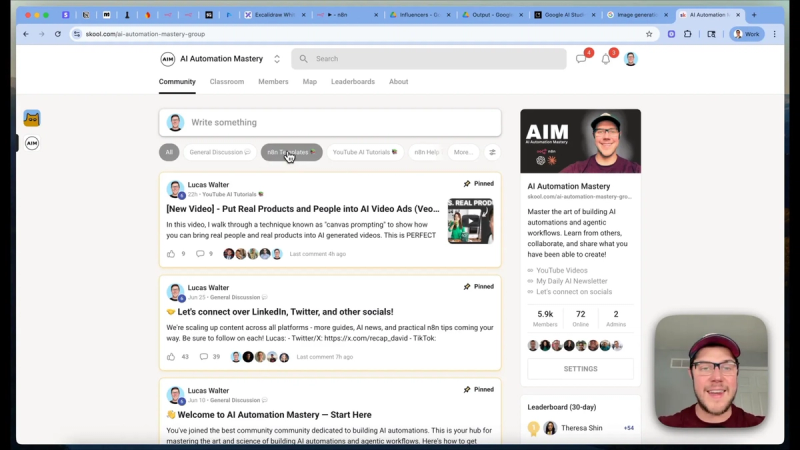800x450 pixels.
Task: Open the feed filter sliders icon
Action: coord(492,152)
